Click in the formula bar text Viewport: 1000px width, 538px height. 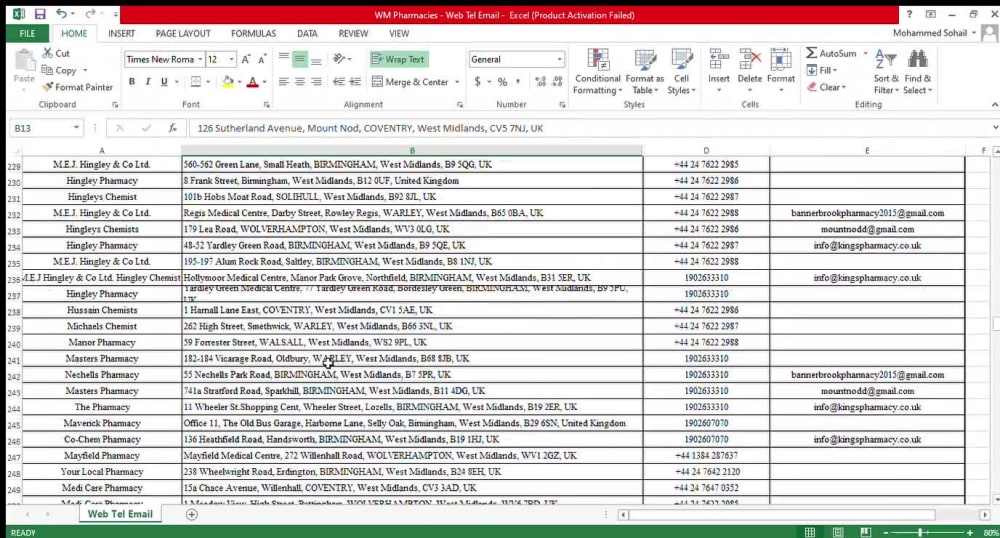370,128
